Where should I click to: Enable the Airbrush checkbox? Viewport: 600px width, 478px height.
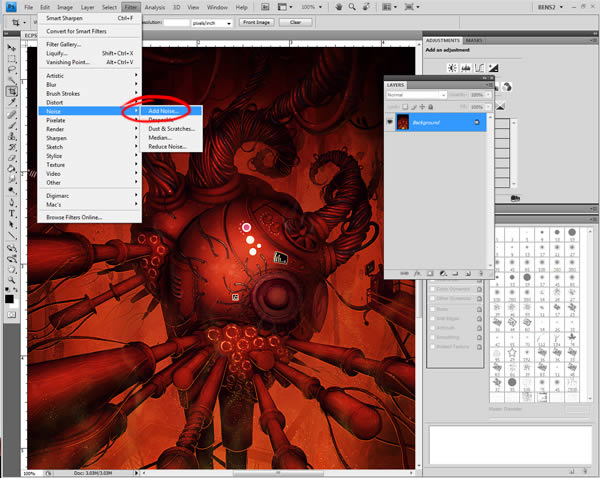[x=433, y=328]
